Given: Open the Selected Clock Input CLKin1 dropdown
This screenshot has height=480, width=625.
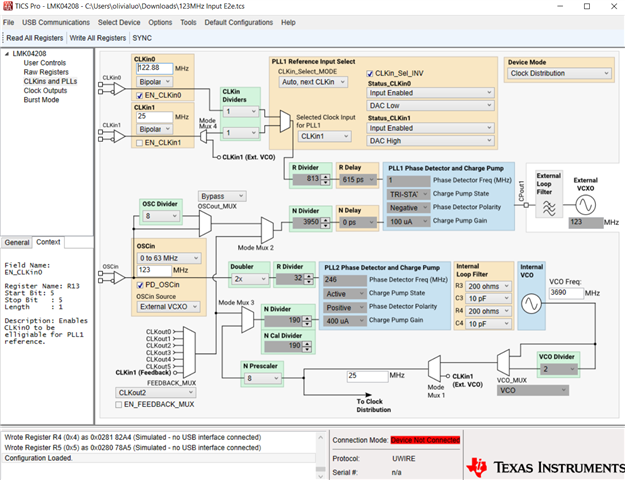Looking at the screenshot, I should tap(324, 136).
